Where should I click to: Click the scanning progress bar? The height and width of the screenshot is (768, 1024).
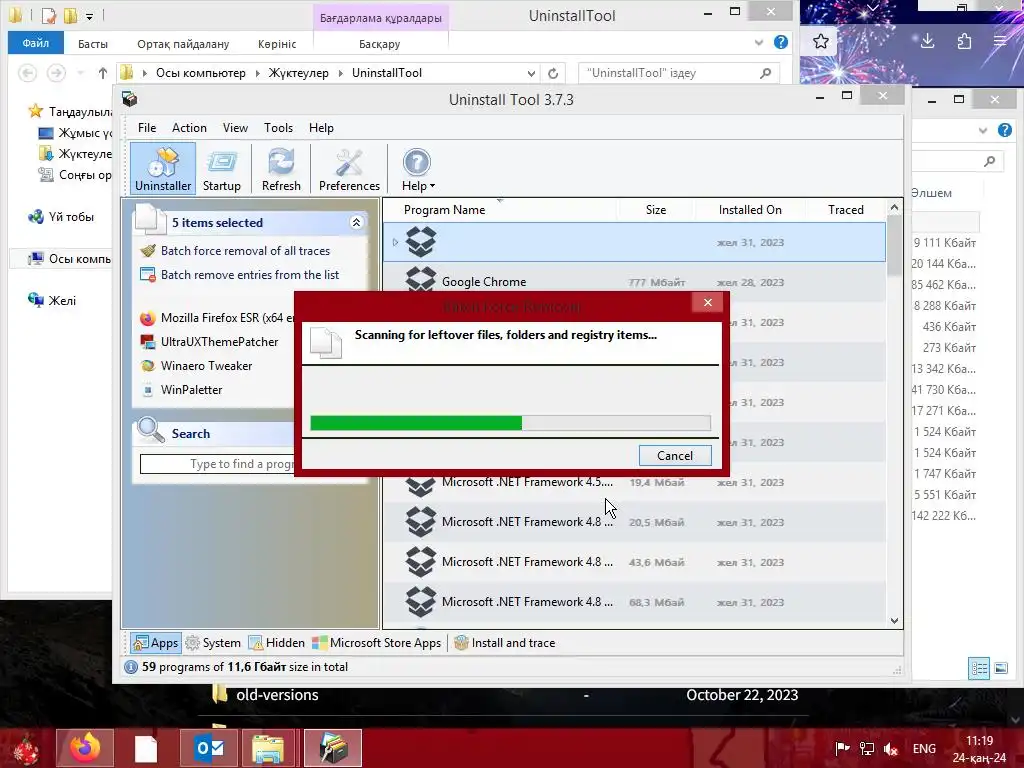click(511, 423)
